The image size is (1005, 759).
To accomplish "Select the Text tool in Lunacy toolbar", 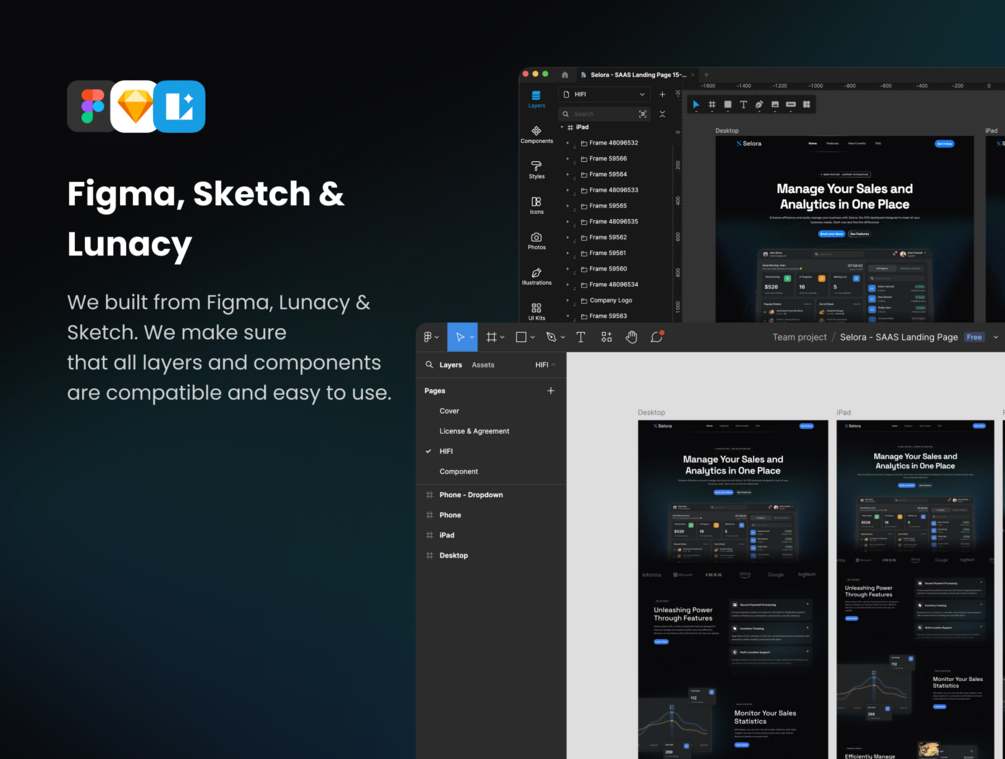I will [743, 104].
